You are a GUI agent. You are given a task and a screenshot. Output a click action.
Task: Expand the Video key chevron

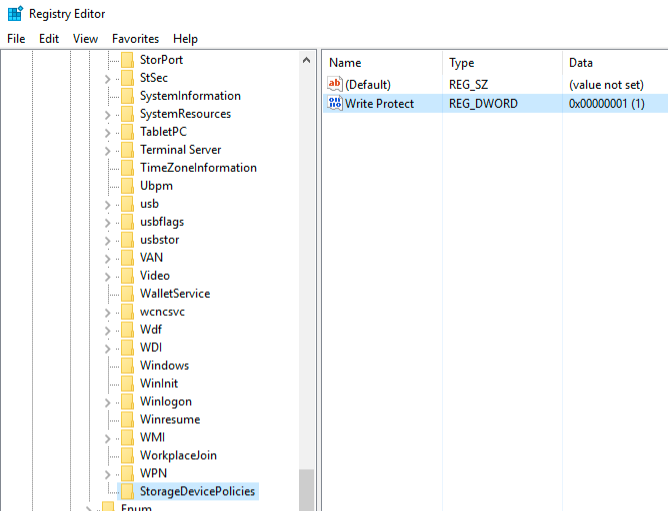tap(107, 276)
